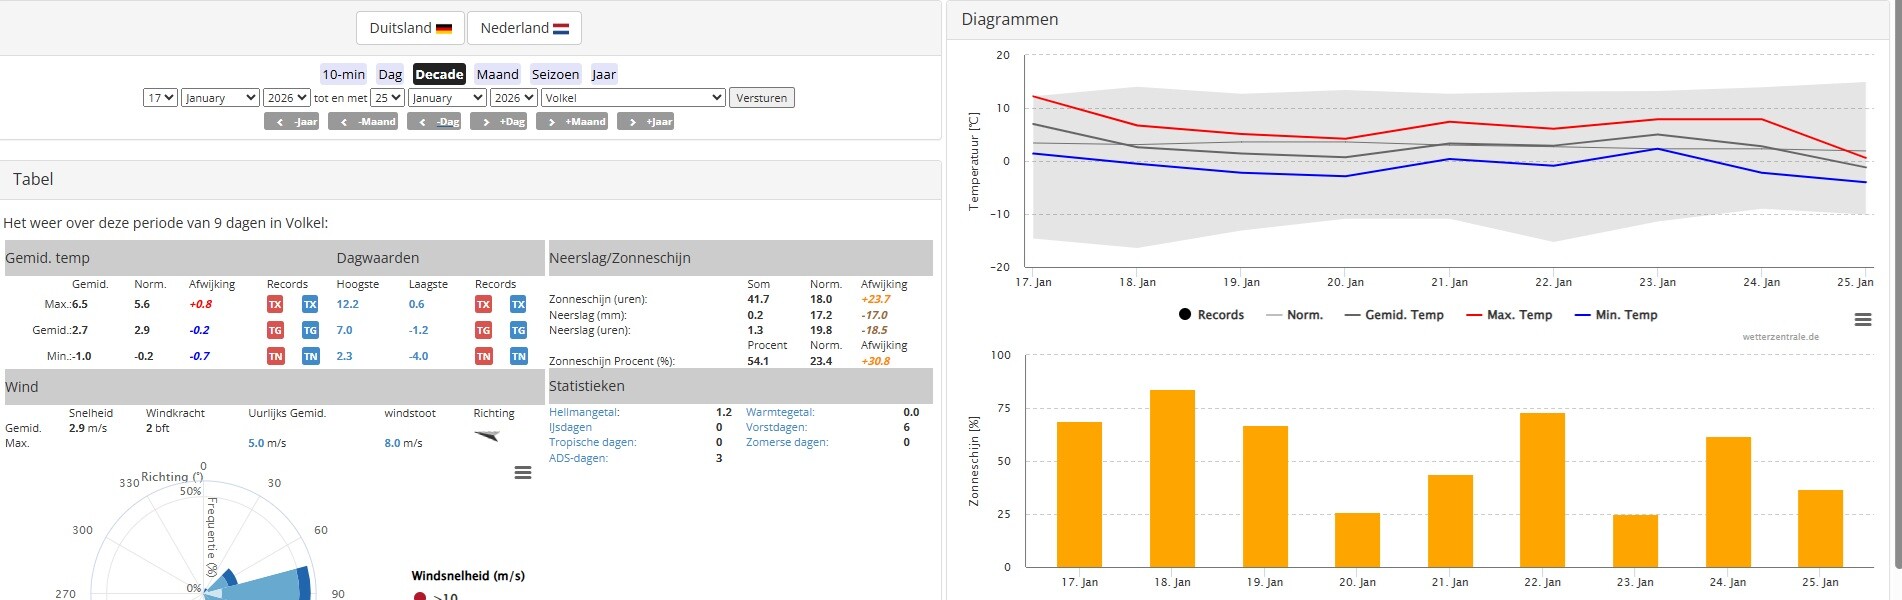Viewport: 1902px width, 600px height.
Task: Click the blue TG record icon in the Gemid. row
Action: coord(310,330)
